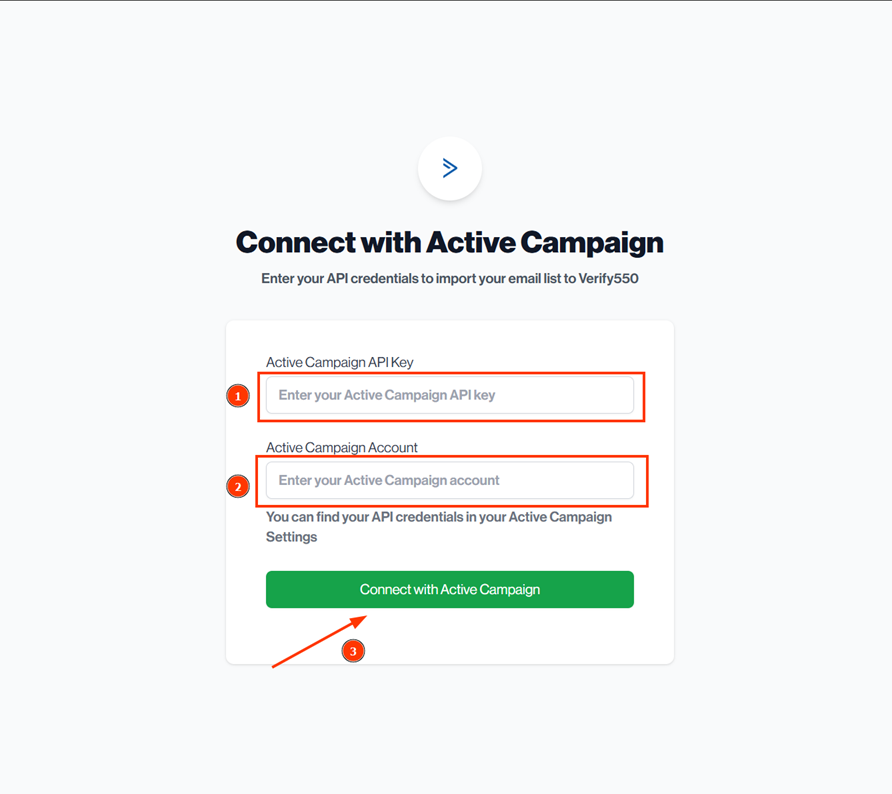This screenshot has height=794, width=892.
Task: Click the Connect with Active Campaign green button
Action: (x=449, y=589)
